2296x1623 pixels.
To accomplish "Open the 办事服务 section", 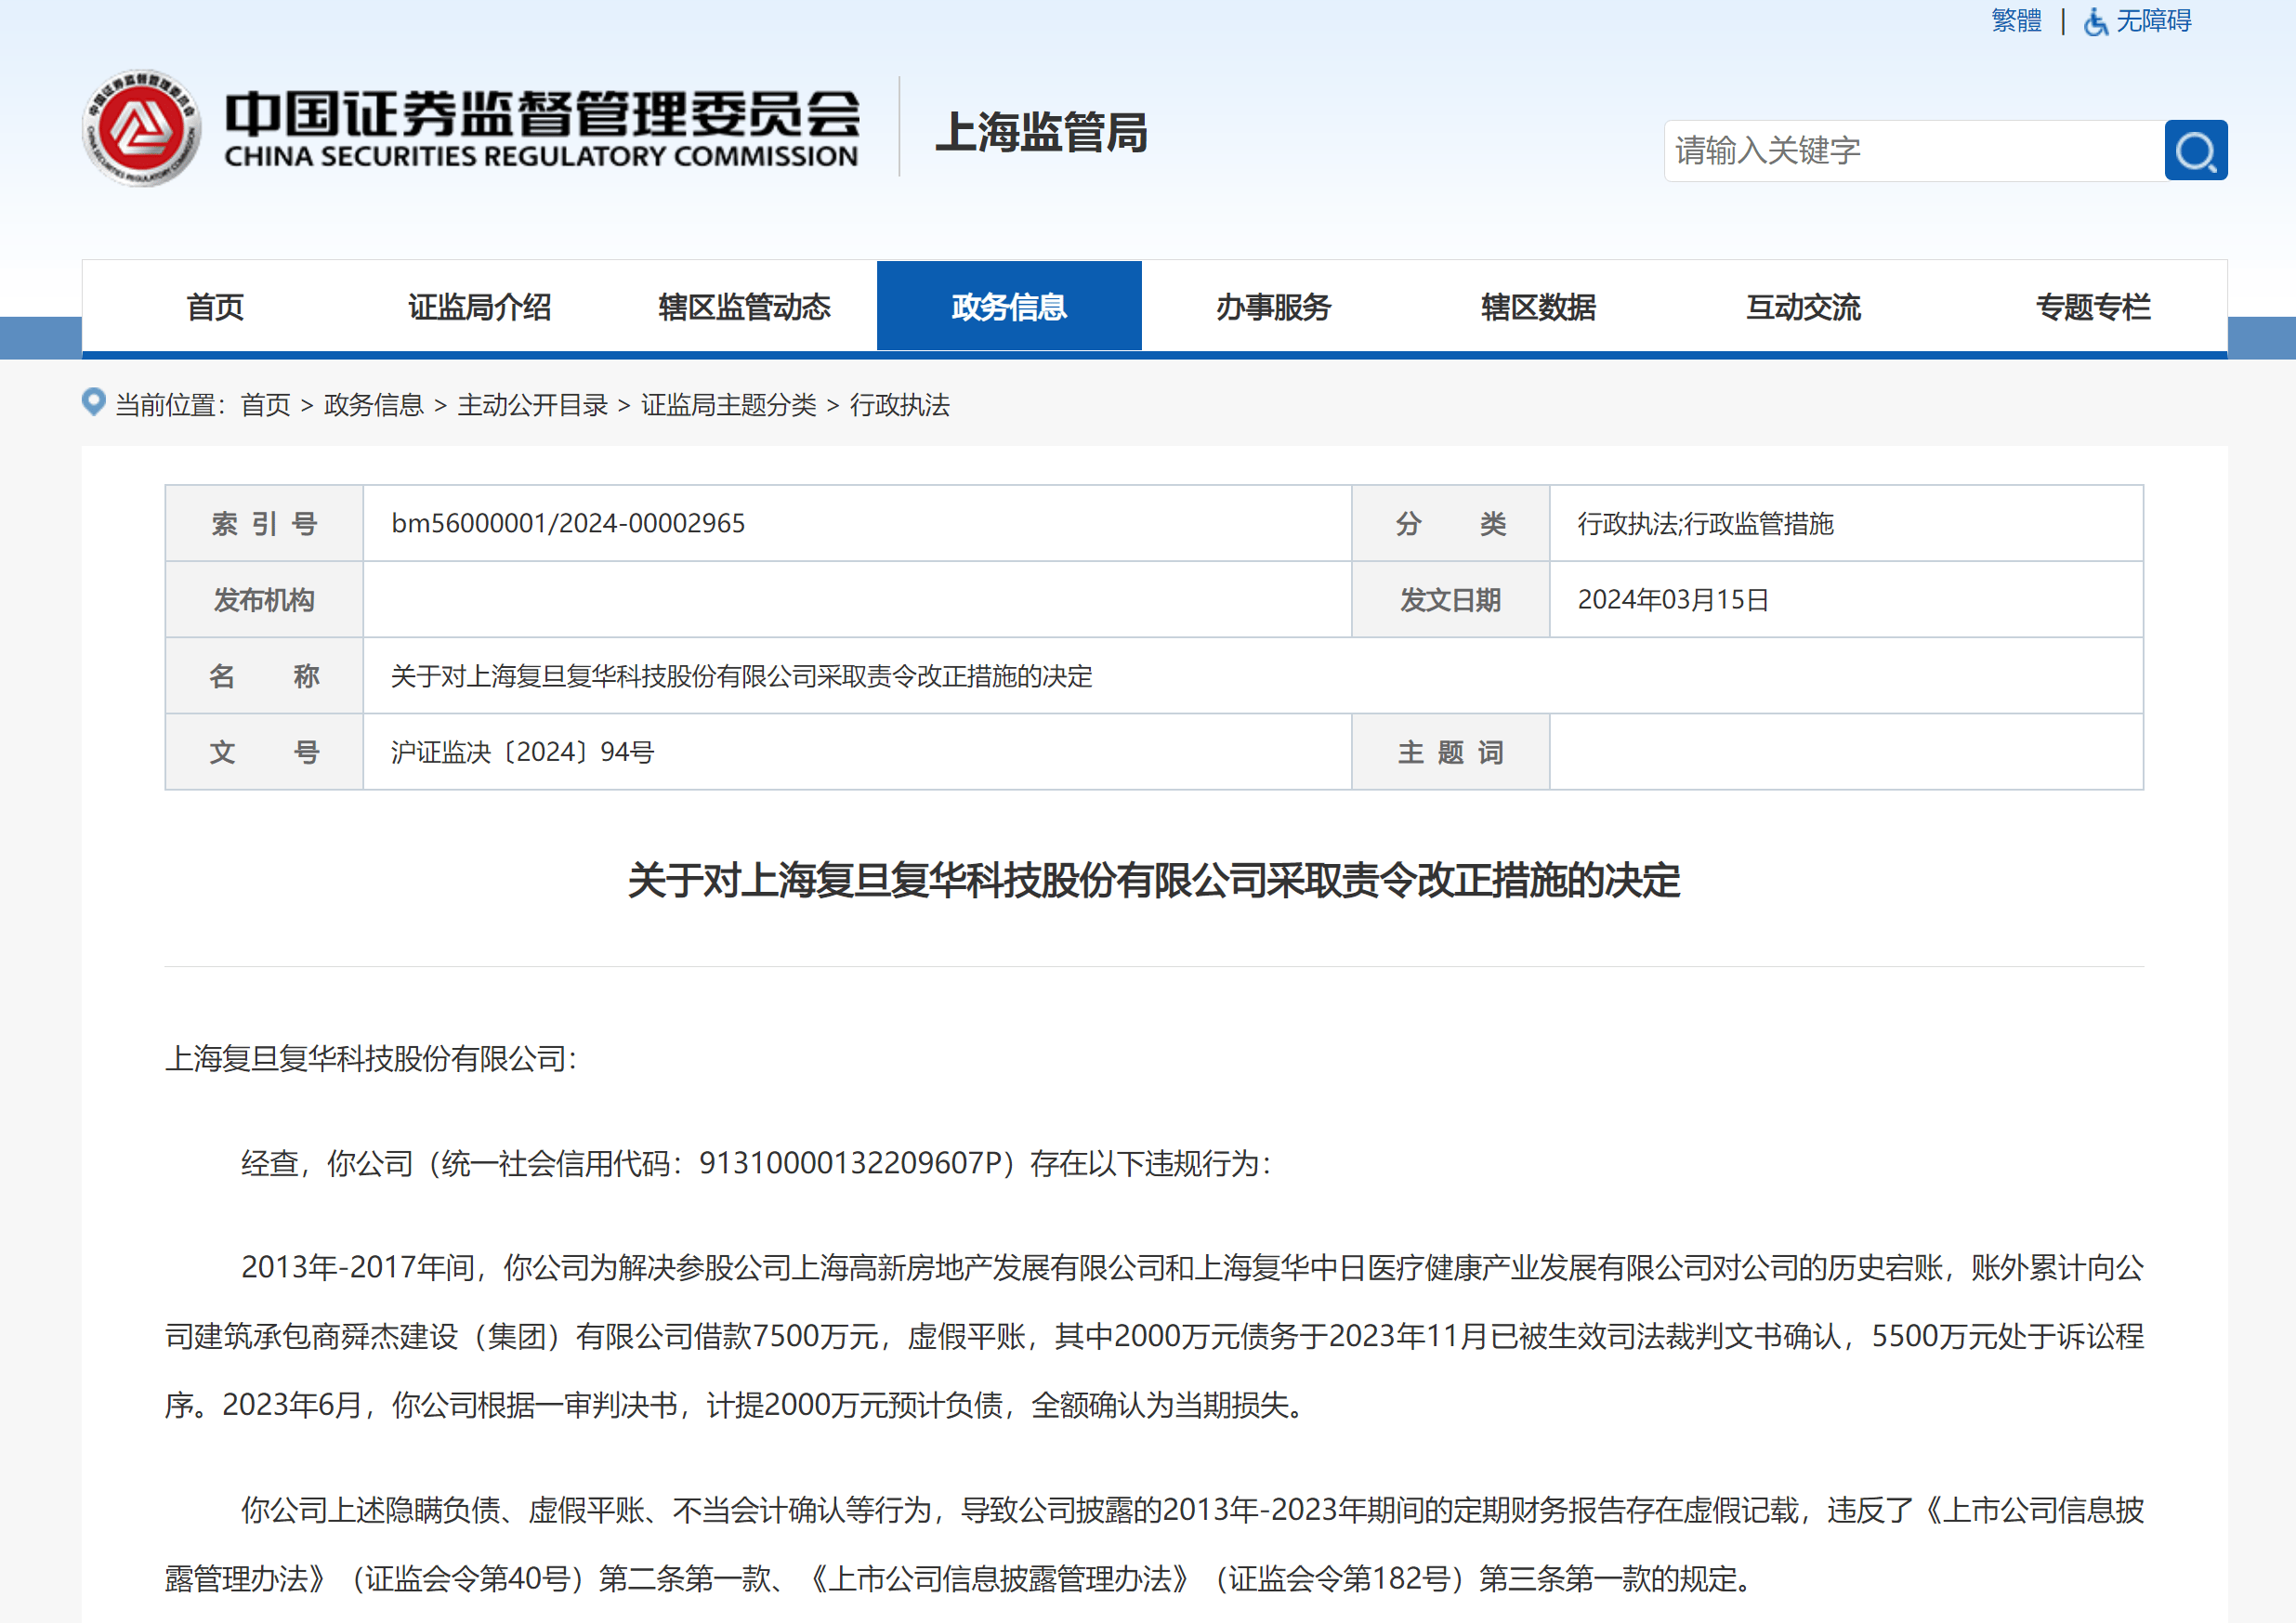I will pyautogui.click(x=1272, y=307).
